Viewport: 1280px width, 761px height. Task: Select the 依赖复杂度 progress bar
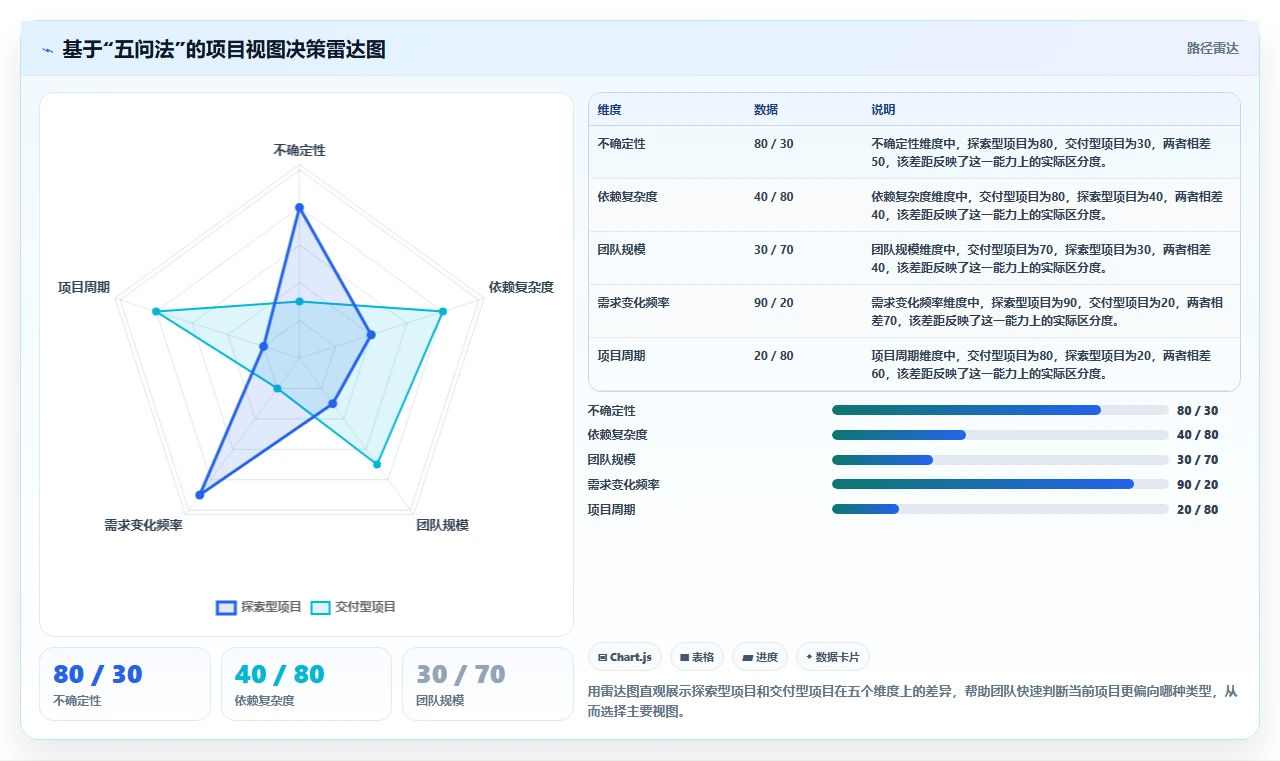[x=1000, y=435]
